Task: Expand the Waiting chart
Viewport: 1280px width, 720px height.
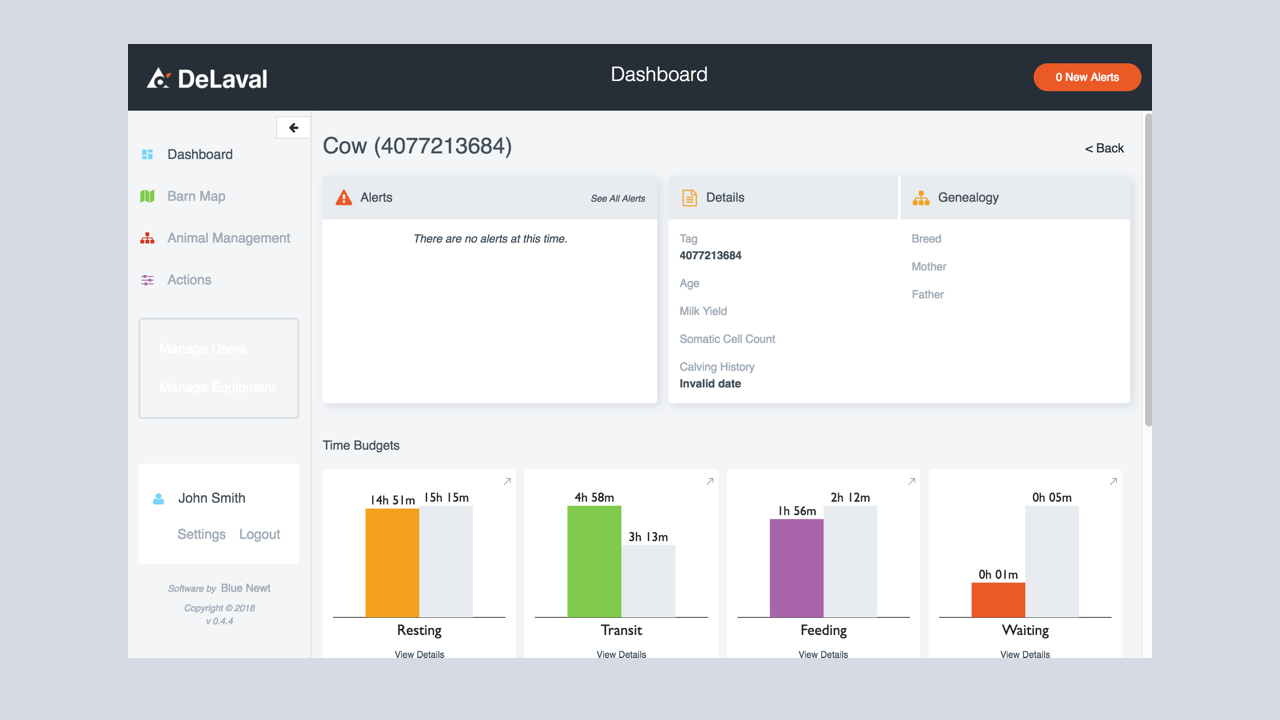Action: point(1112,481)
